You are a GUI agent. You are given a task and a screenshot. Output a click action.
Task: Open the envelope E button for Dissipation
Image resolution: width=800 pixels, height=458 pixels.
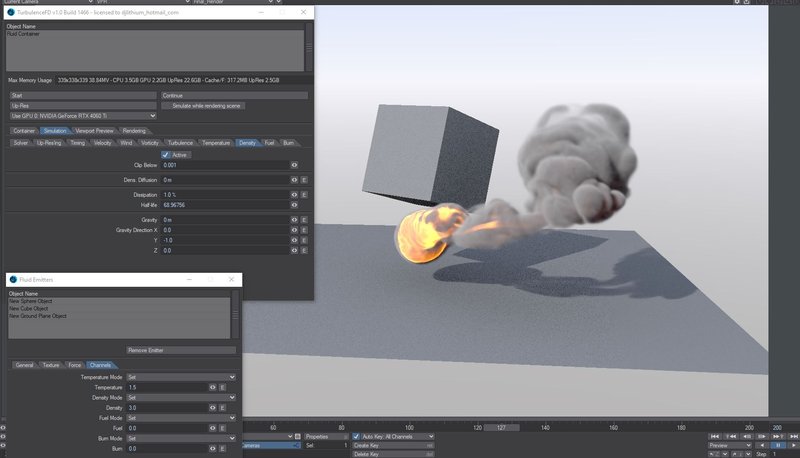[304, 195]
